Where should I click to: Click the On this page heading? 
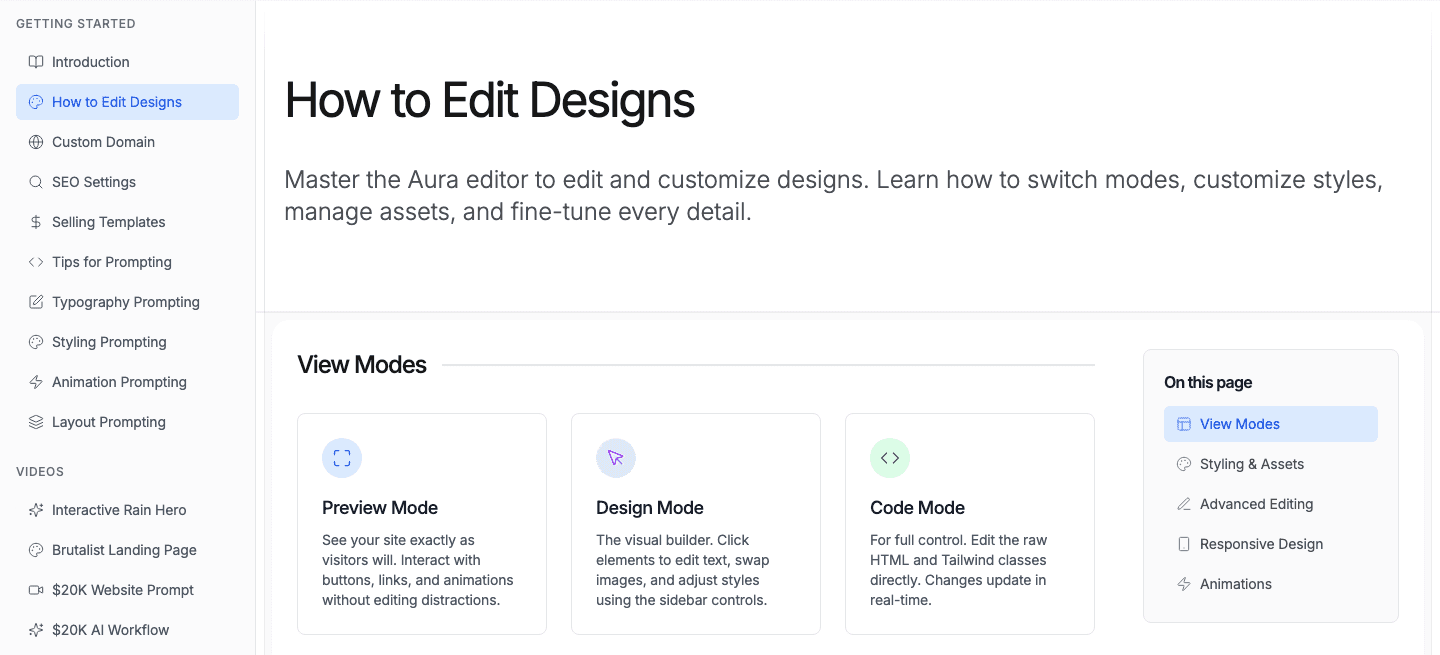1208,382
